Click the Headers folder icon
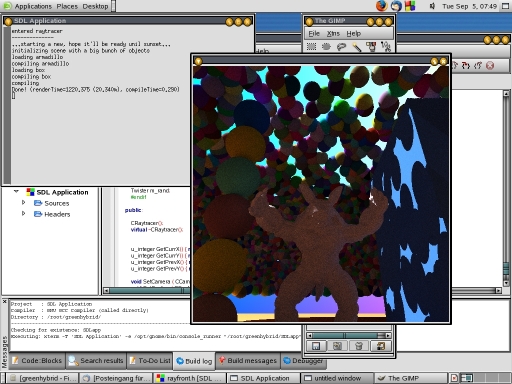 click(x=38, y=214)
